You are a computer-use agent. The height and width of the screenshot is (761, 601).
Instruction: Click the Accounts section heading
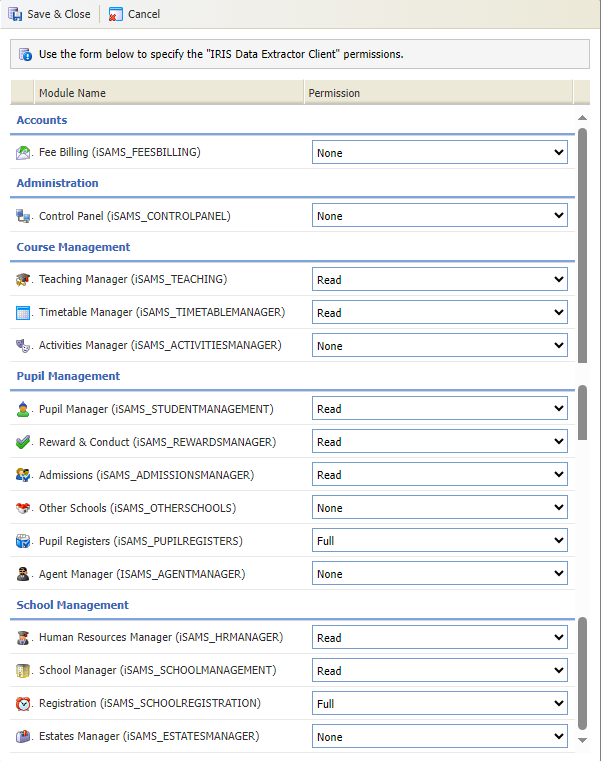point(42,120)
